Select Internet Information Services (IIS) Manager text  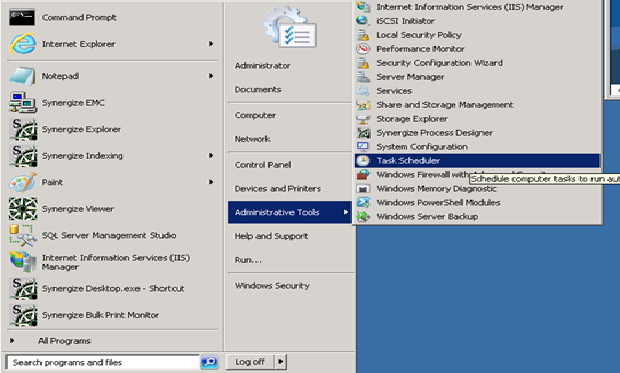tap(470, 7)
